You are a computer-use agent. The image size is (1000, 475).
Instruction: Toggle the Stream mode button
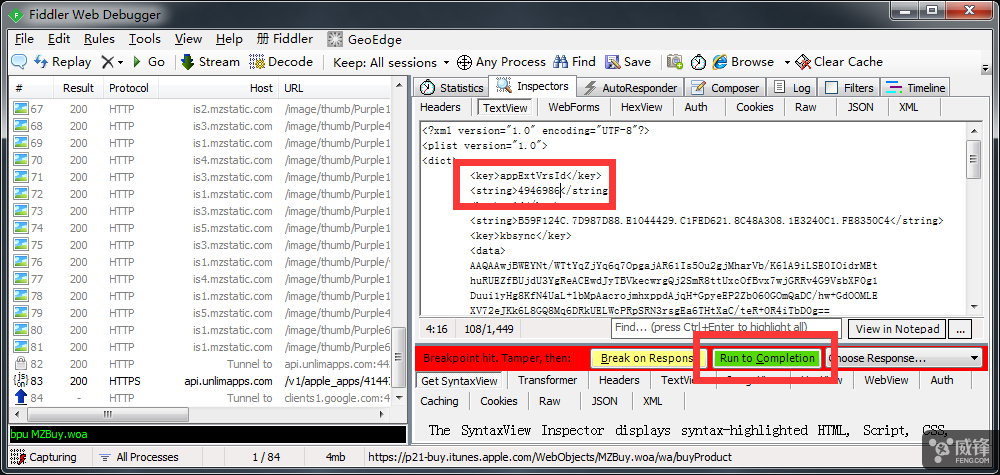210,62
